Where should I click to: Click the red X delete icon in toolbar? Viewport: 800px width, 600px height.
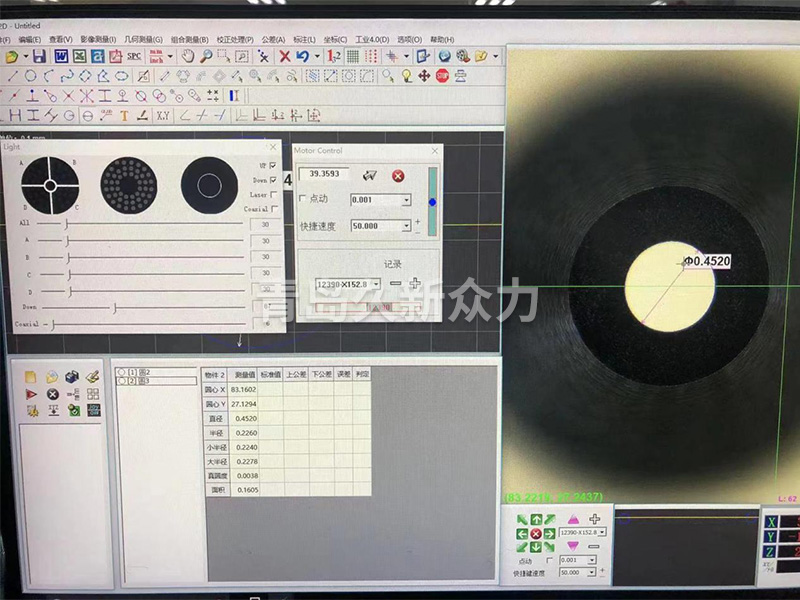(x=285, y=57)
